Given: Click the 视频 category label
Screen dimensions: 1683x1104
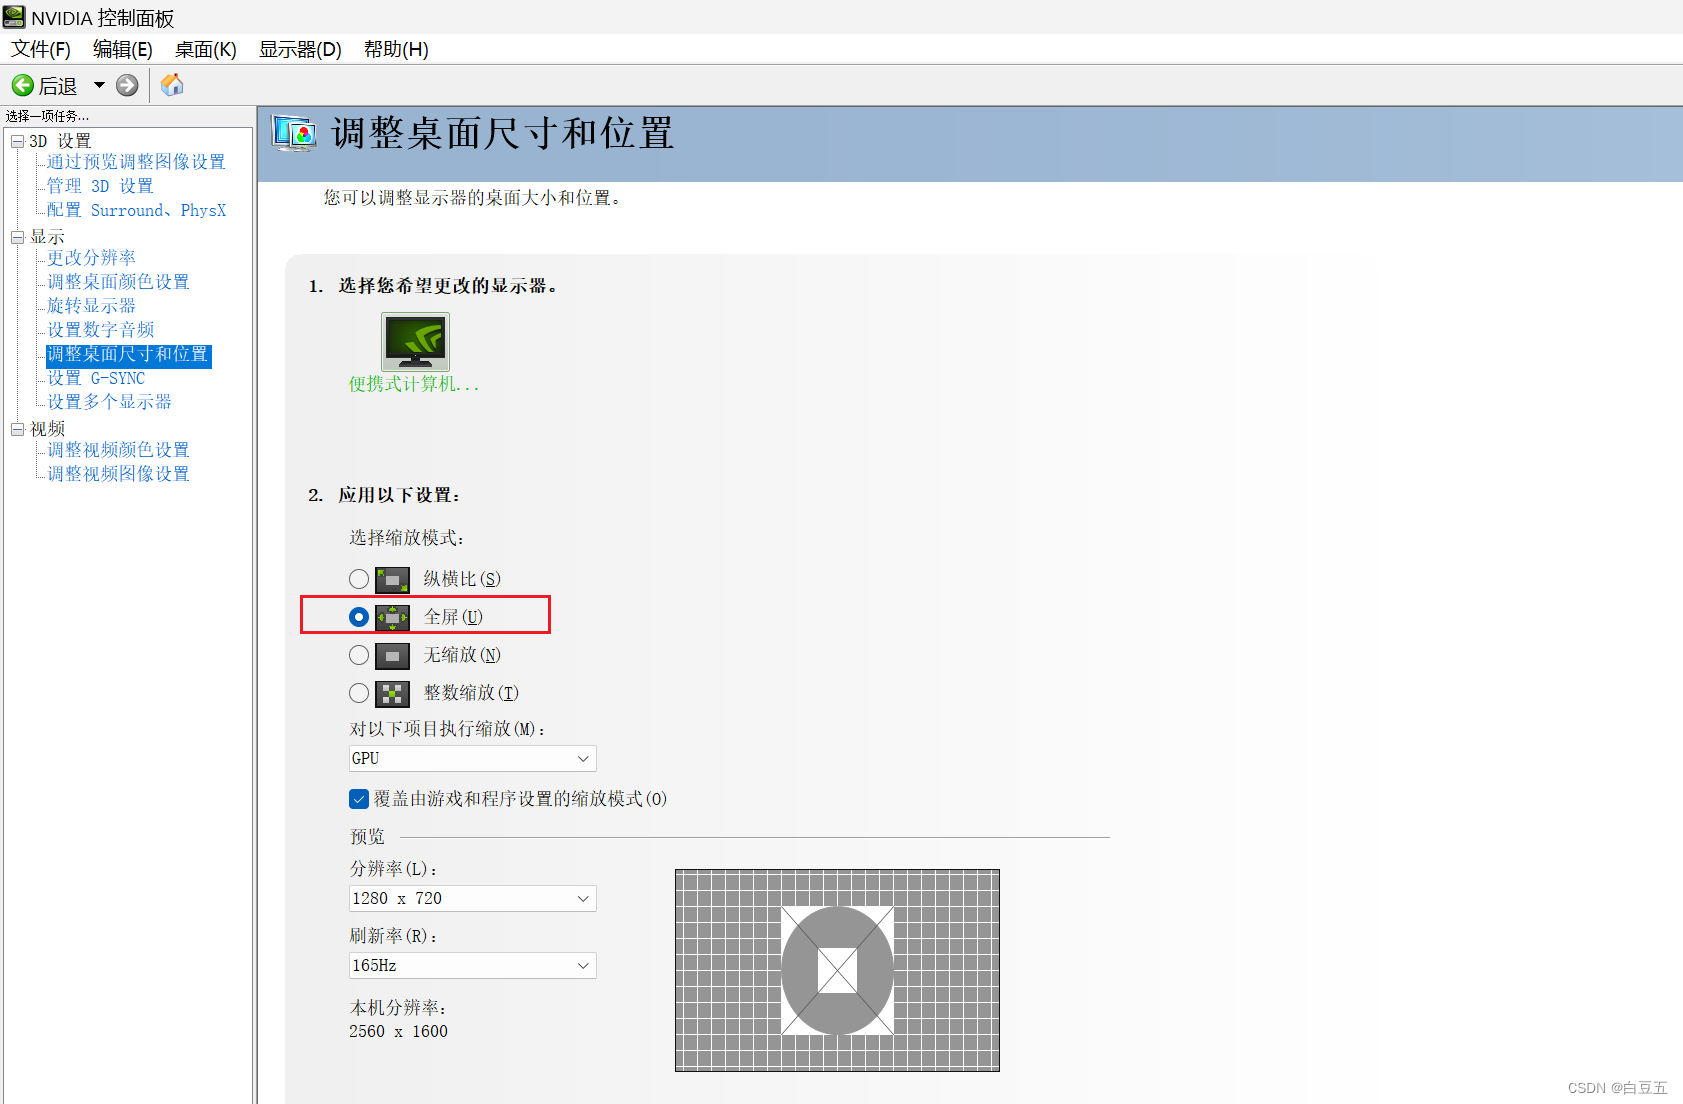Looking at the screenshot, I should 47,429.
